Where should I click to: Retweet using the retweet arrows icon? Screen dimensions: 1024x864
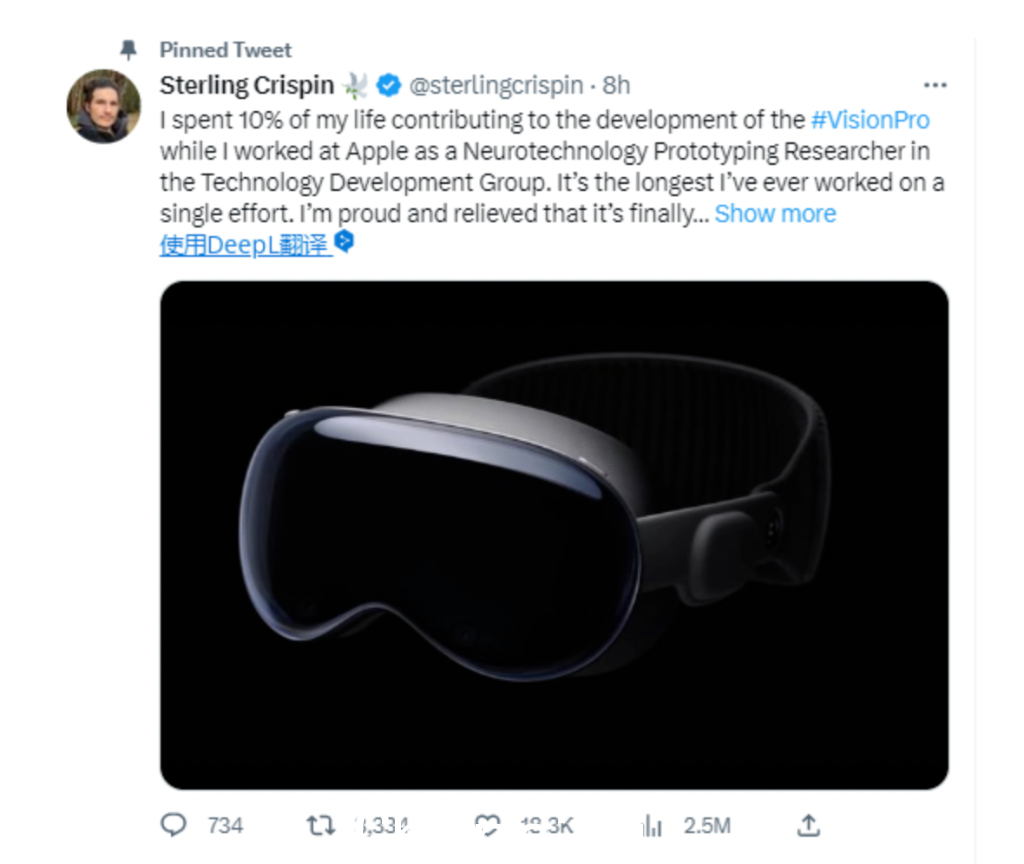321,825
